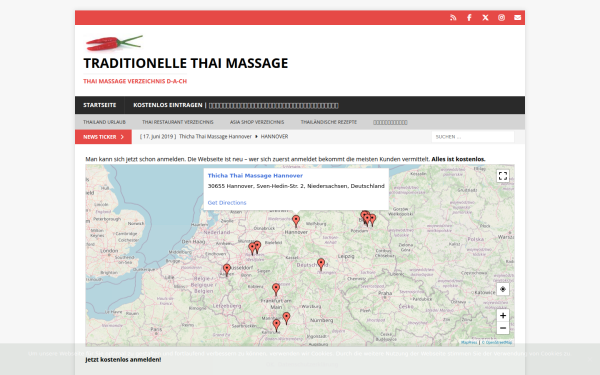Click the red chili pepper logo
This screenshot has height=375, width=600.
114,43
